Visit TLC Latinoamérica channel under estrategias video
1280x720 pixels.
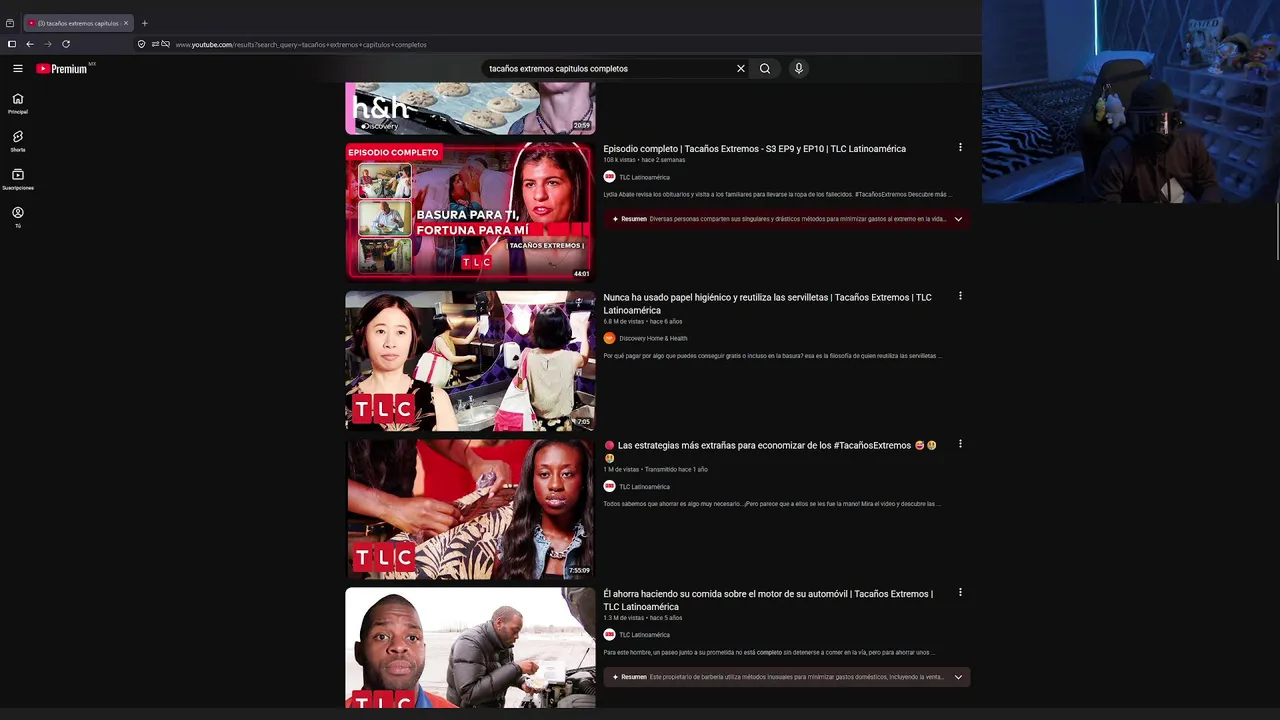[644, 487]
